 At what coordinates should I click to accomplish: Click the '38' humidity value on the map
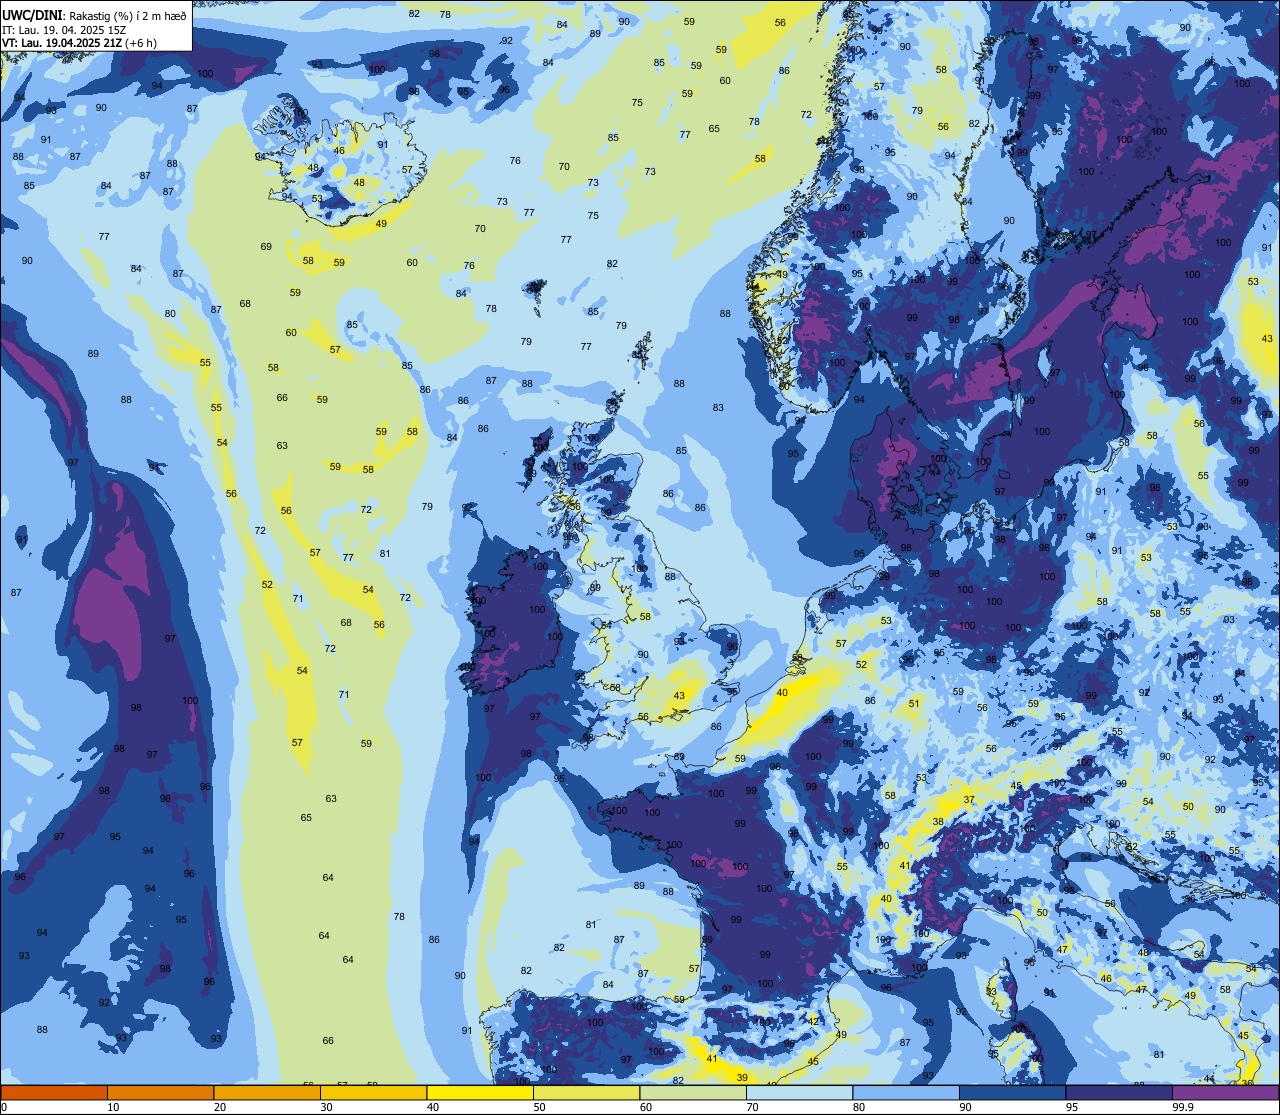[x=938, y=822]
